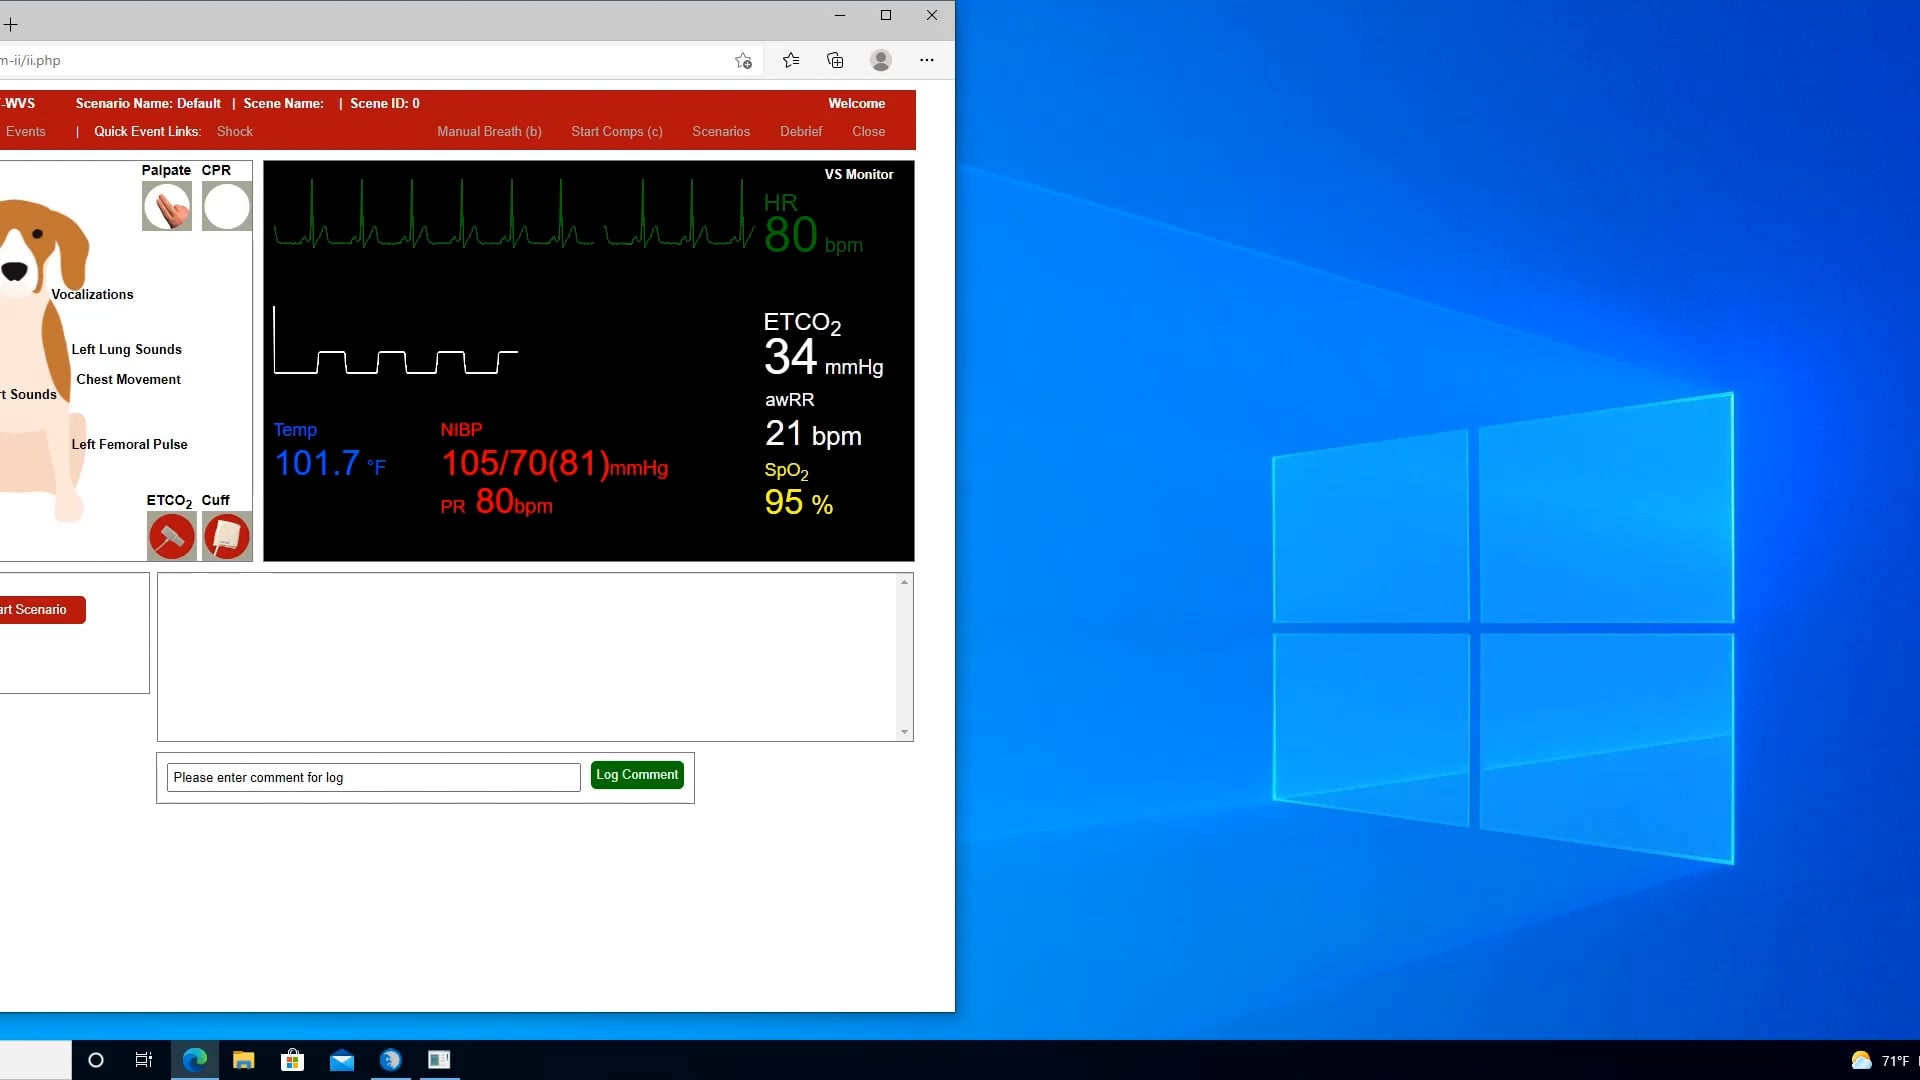Click the Palpate hand icon
The width and height of the screenshot is (1920, 1080).
(x=167, y=208)
